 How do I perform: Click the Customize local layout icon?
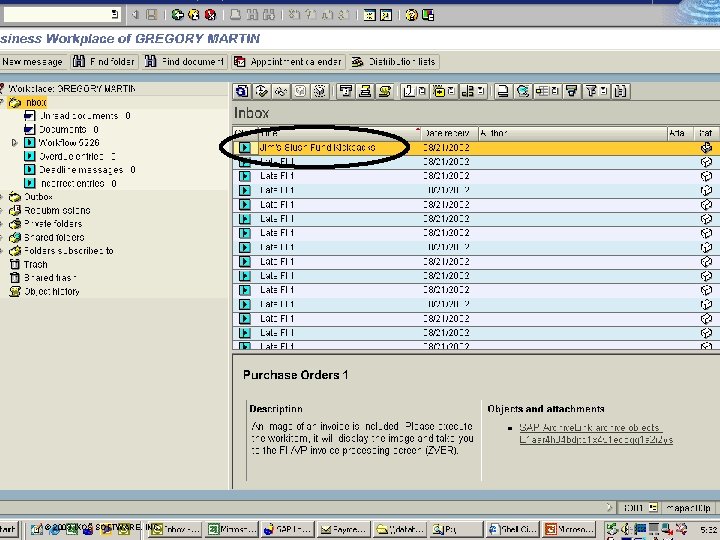pyautogui.click(x=428, y=15)
